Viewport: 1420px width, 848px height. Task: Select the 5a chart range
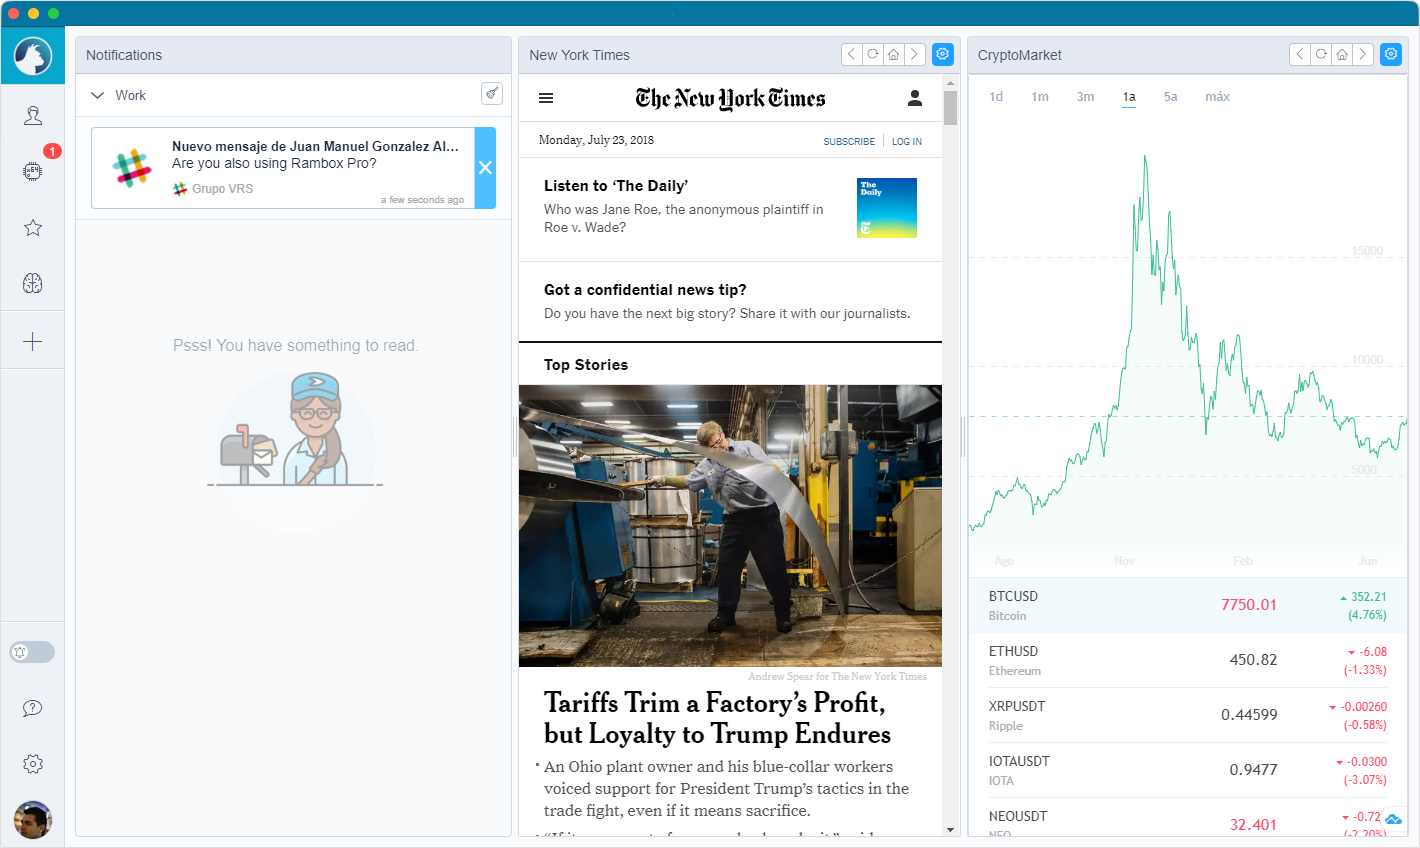coord(1171,97)
